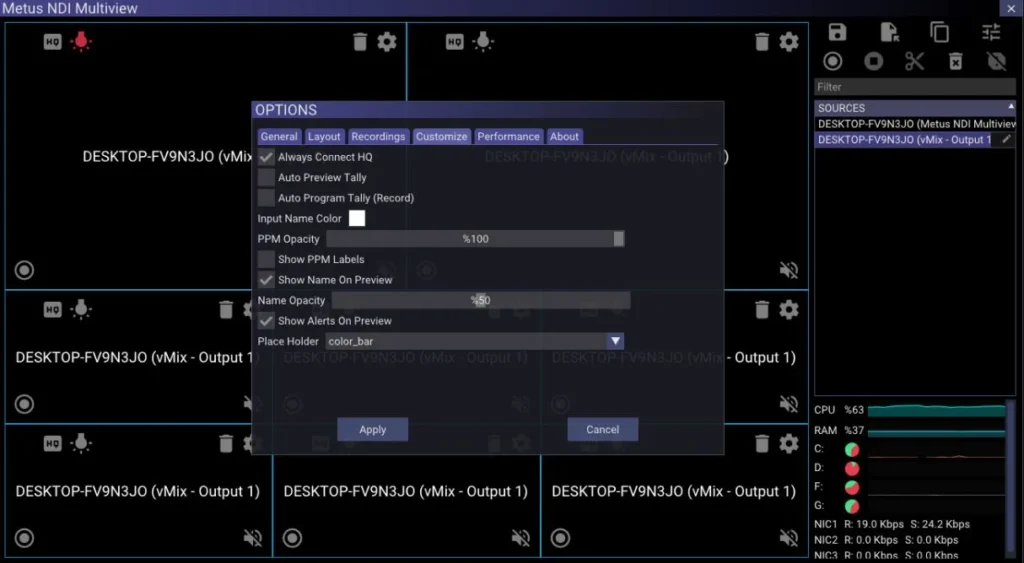The width and height of the screenshot is (1024, 563).
Task: Click the trash icon in bottom-left cell
Action: [x=226, y=443]
